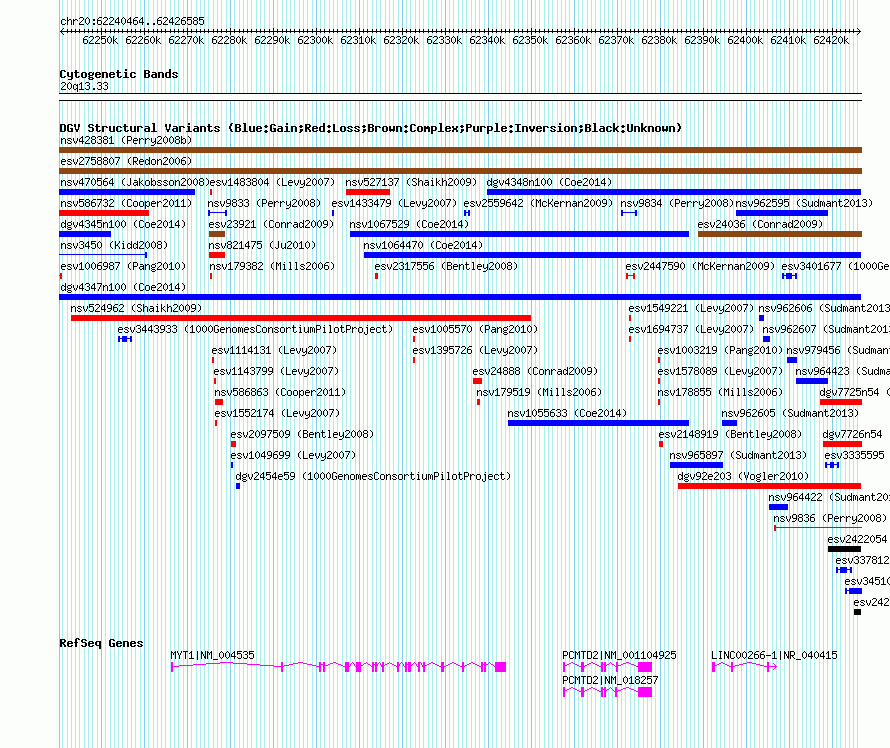The image size is (890, 748).
Task: Click esv1114131 (Levy2007) label
Action: (274, 350)
